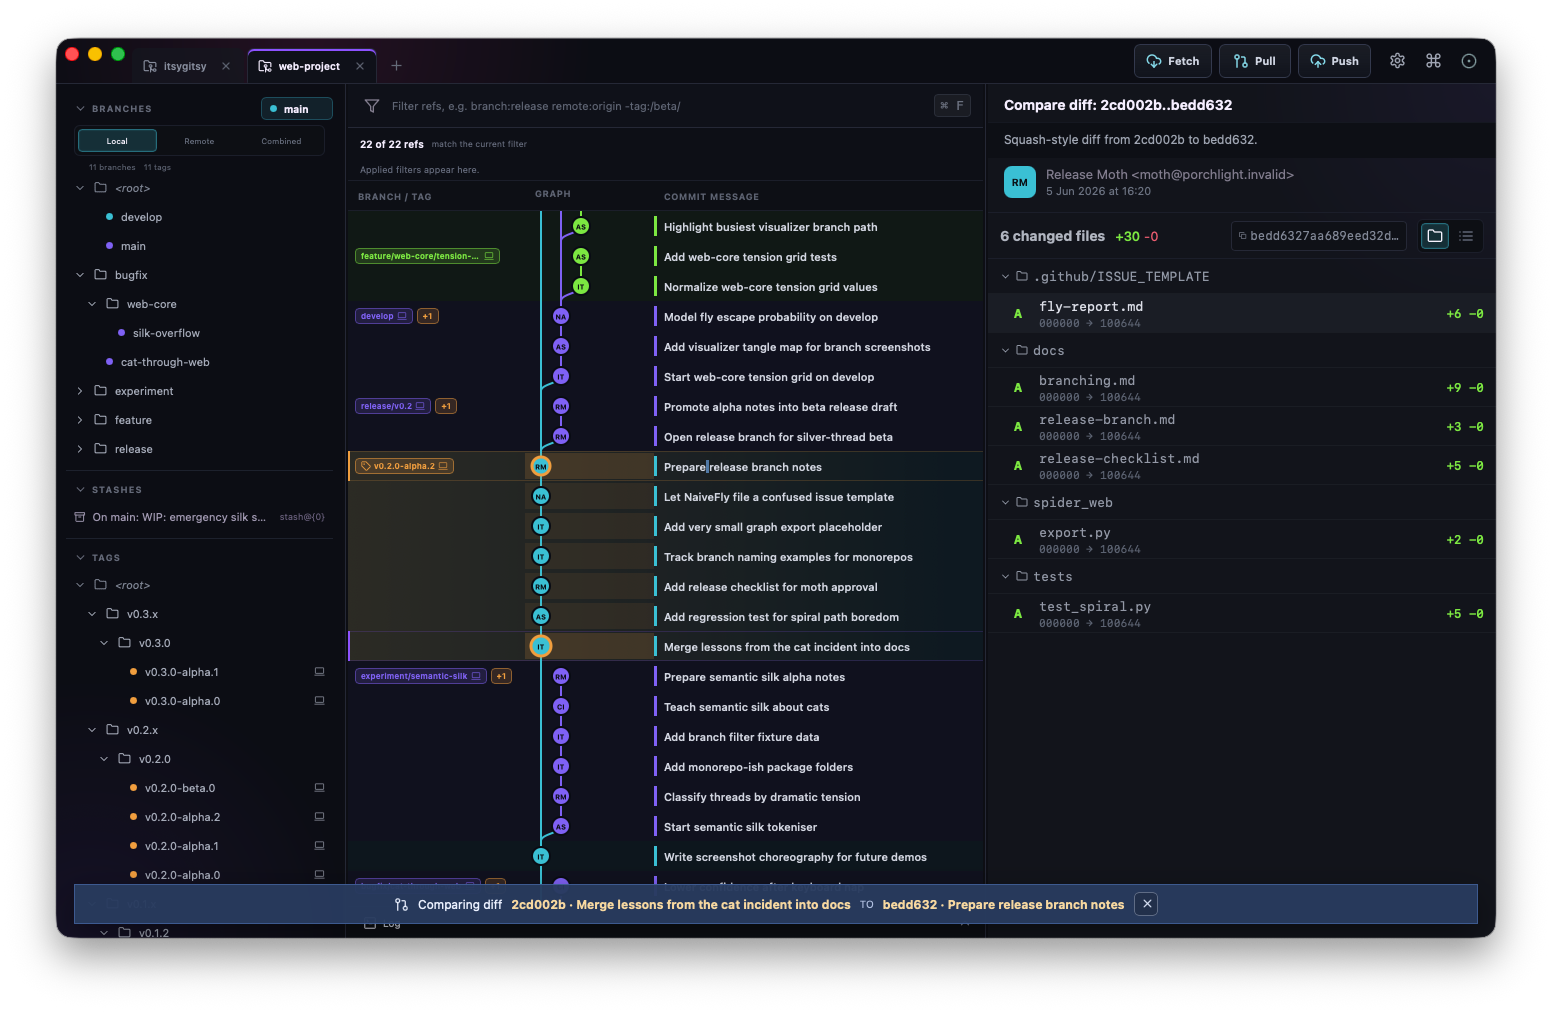Click the develop ref label in graph
Image resolution: width=1552 pixels, height=1012 pixels.
[384, 316]
